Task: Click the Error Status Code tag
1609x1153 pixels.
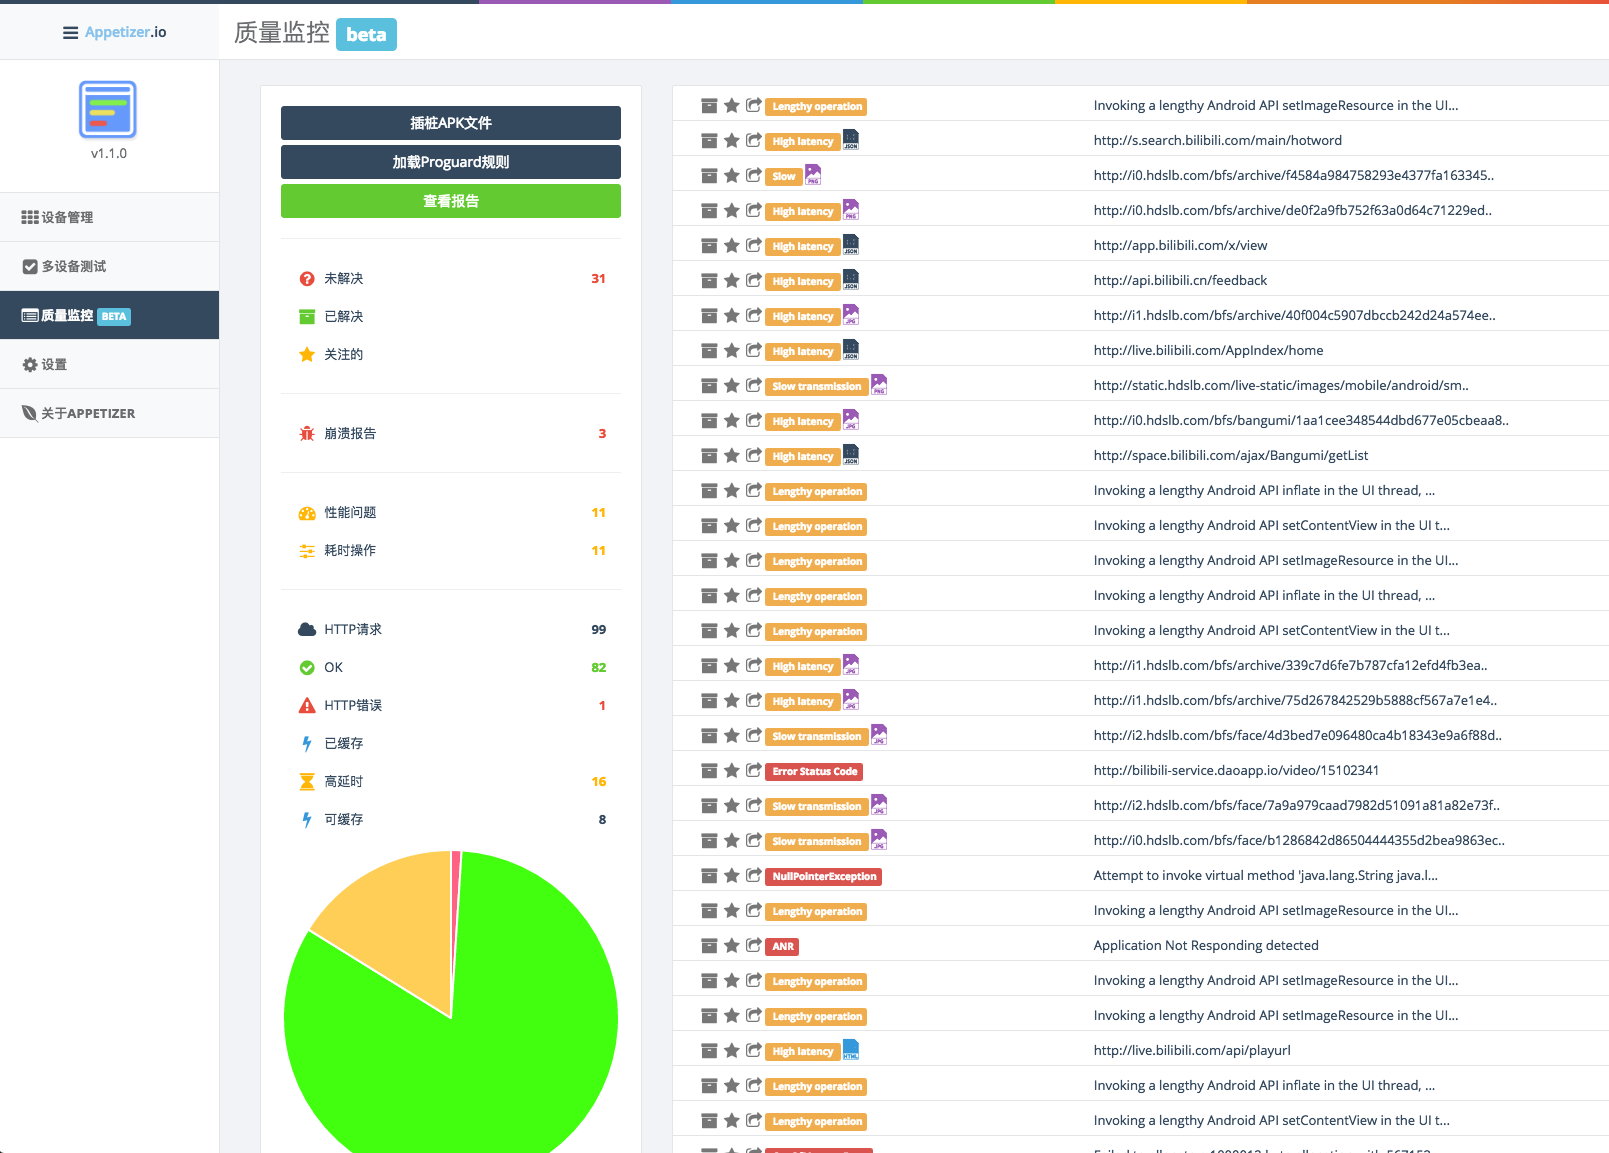Action: 815,771
